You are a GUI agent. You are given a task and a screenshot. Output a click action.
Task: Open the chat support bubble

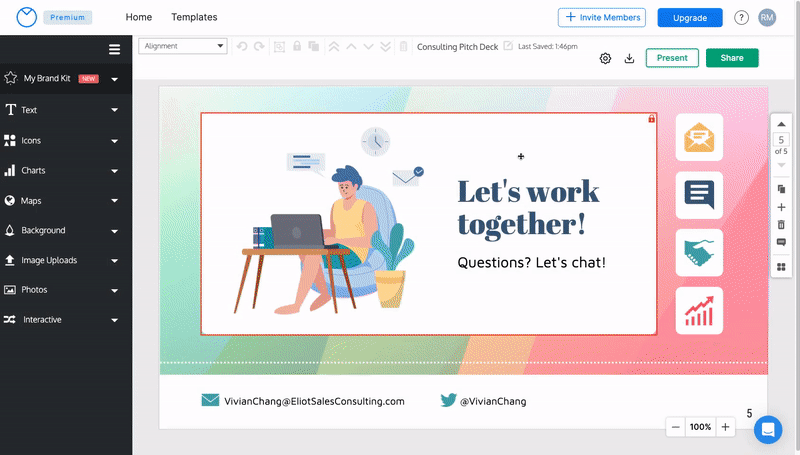click(768, 429)
